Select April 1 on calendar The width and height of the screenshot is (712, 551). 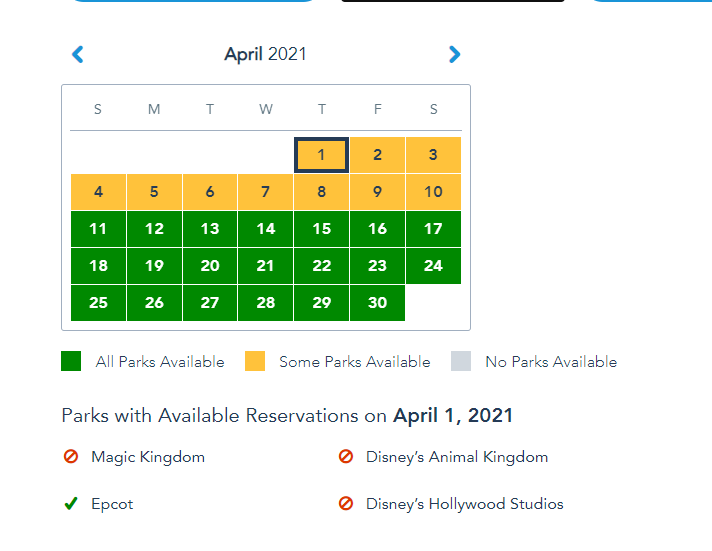pos(321,155)
